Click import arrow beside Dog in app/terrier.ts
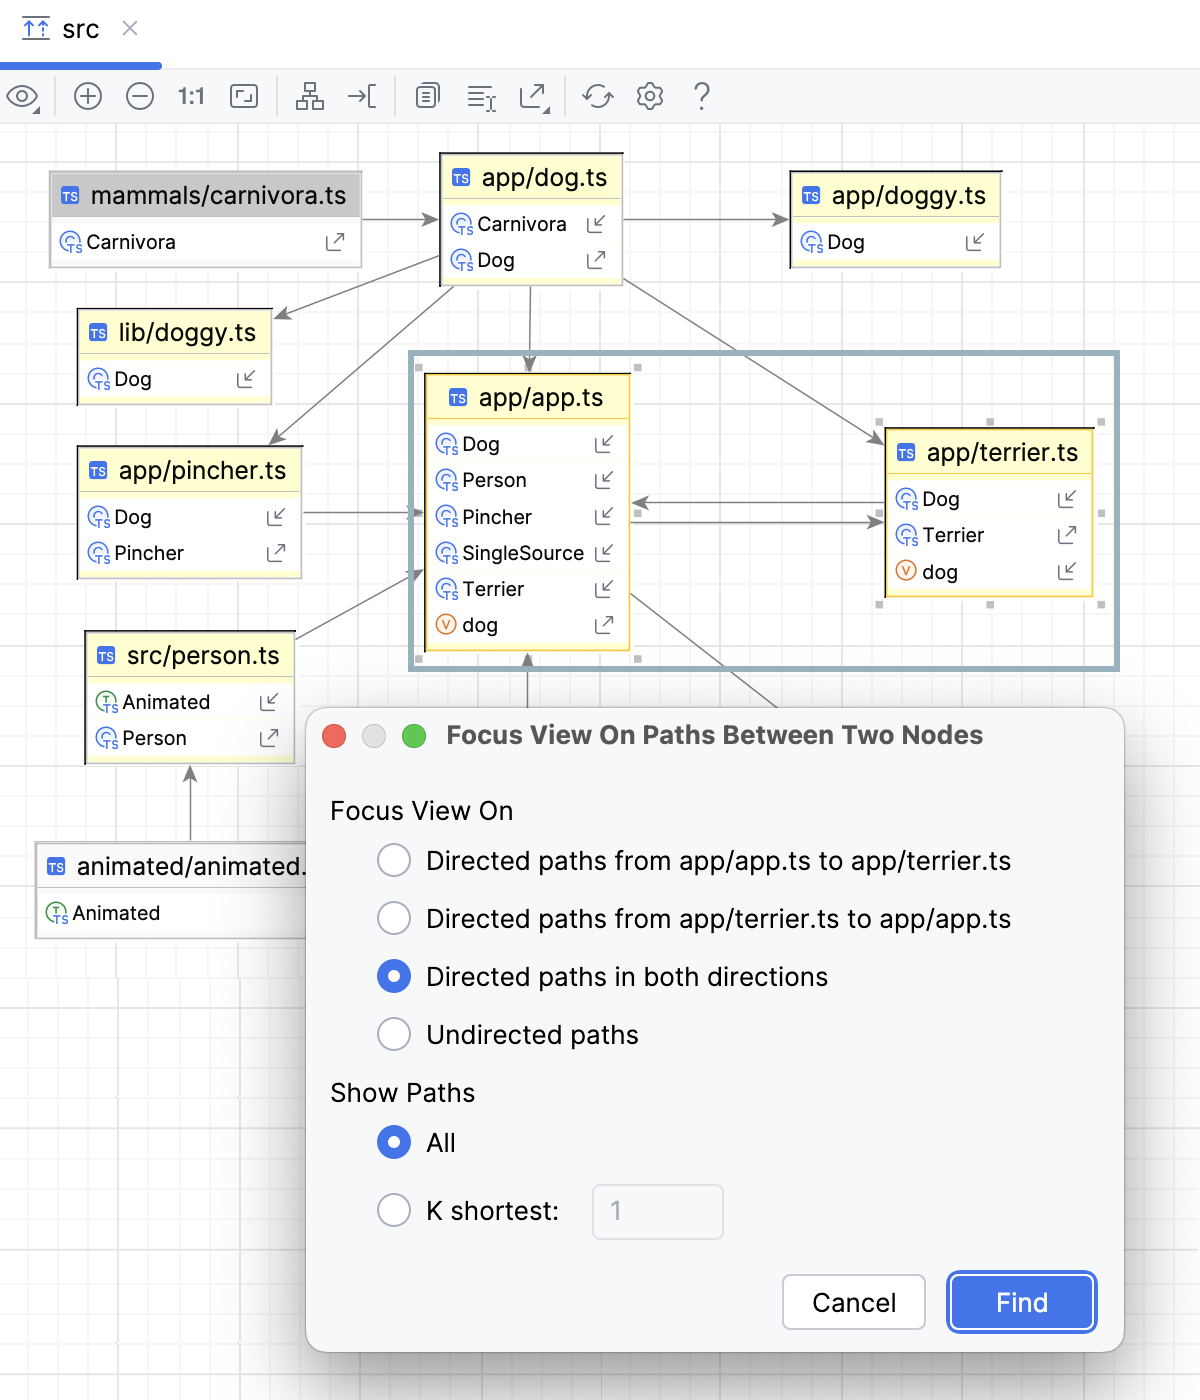The image size is (1200, 1400). click(1067, 499)
